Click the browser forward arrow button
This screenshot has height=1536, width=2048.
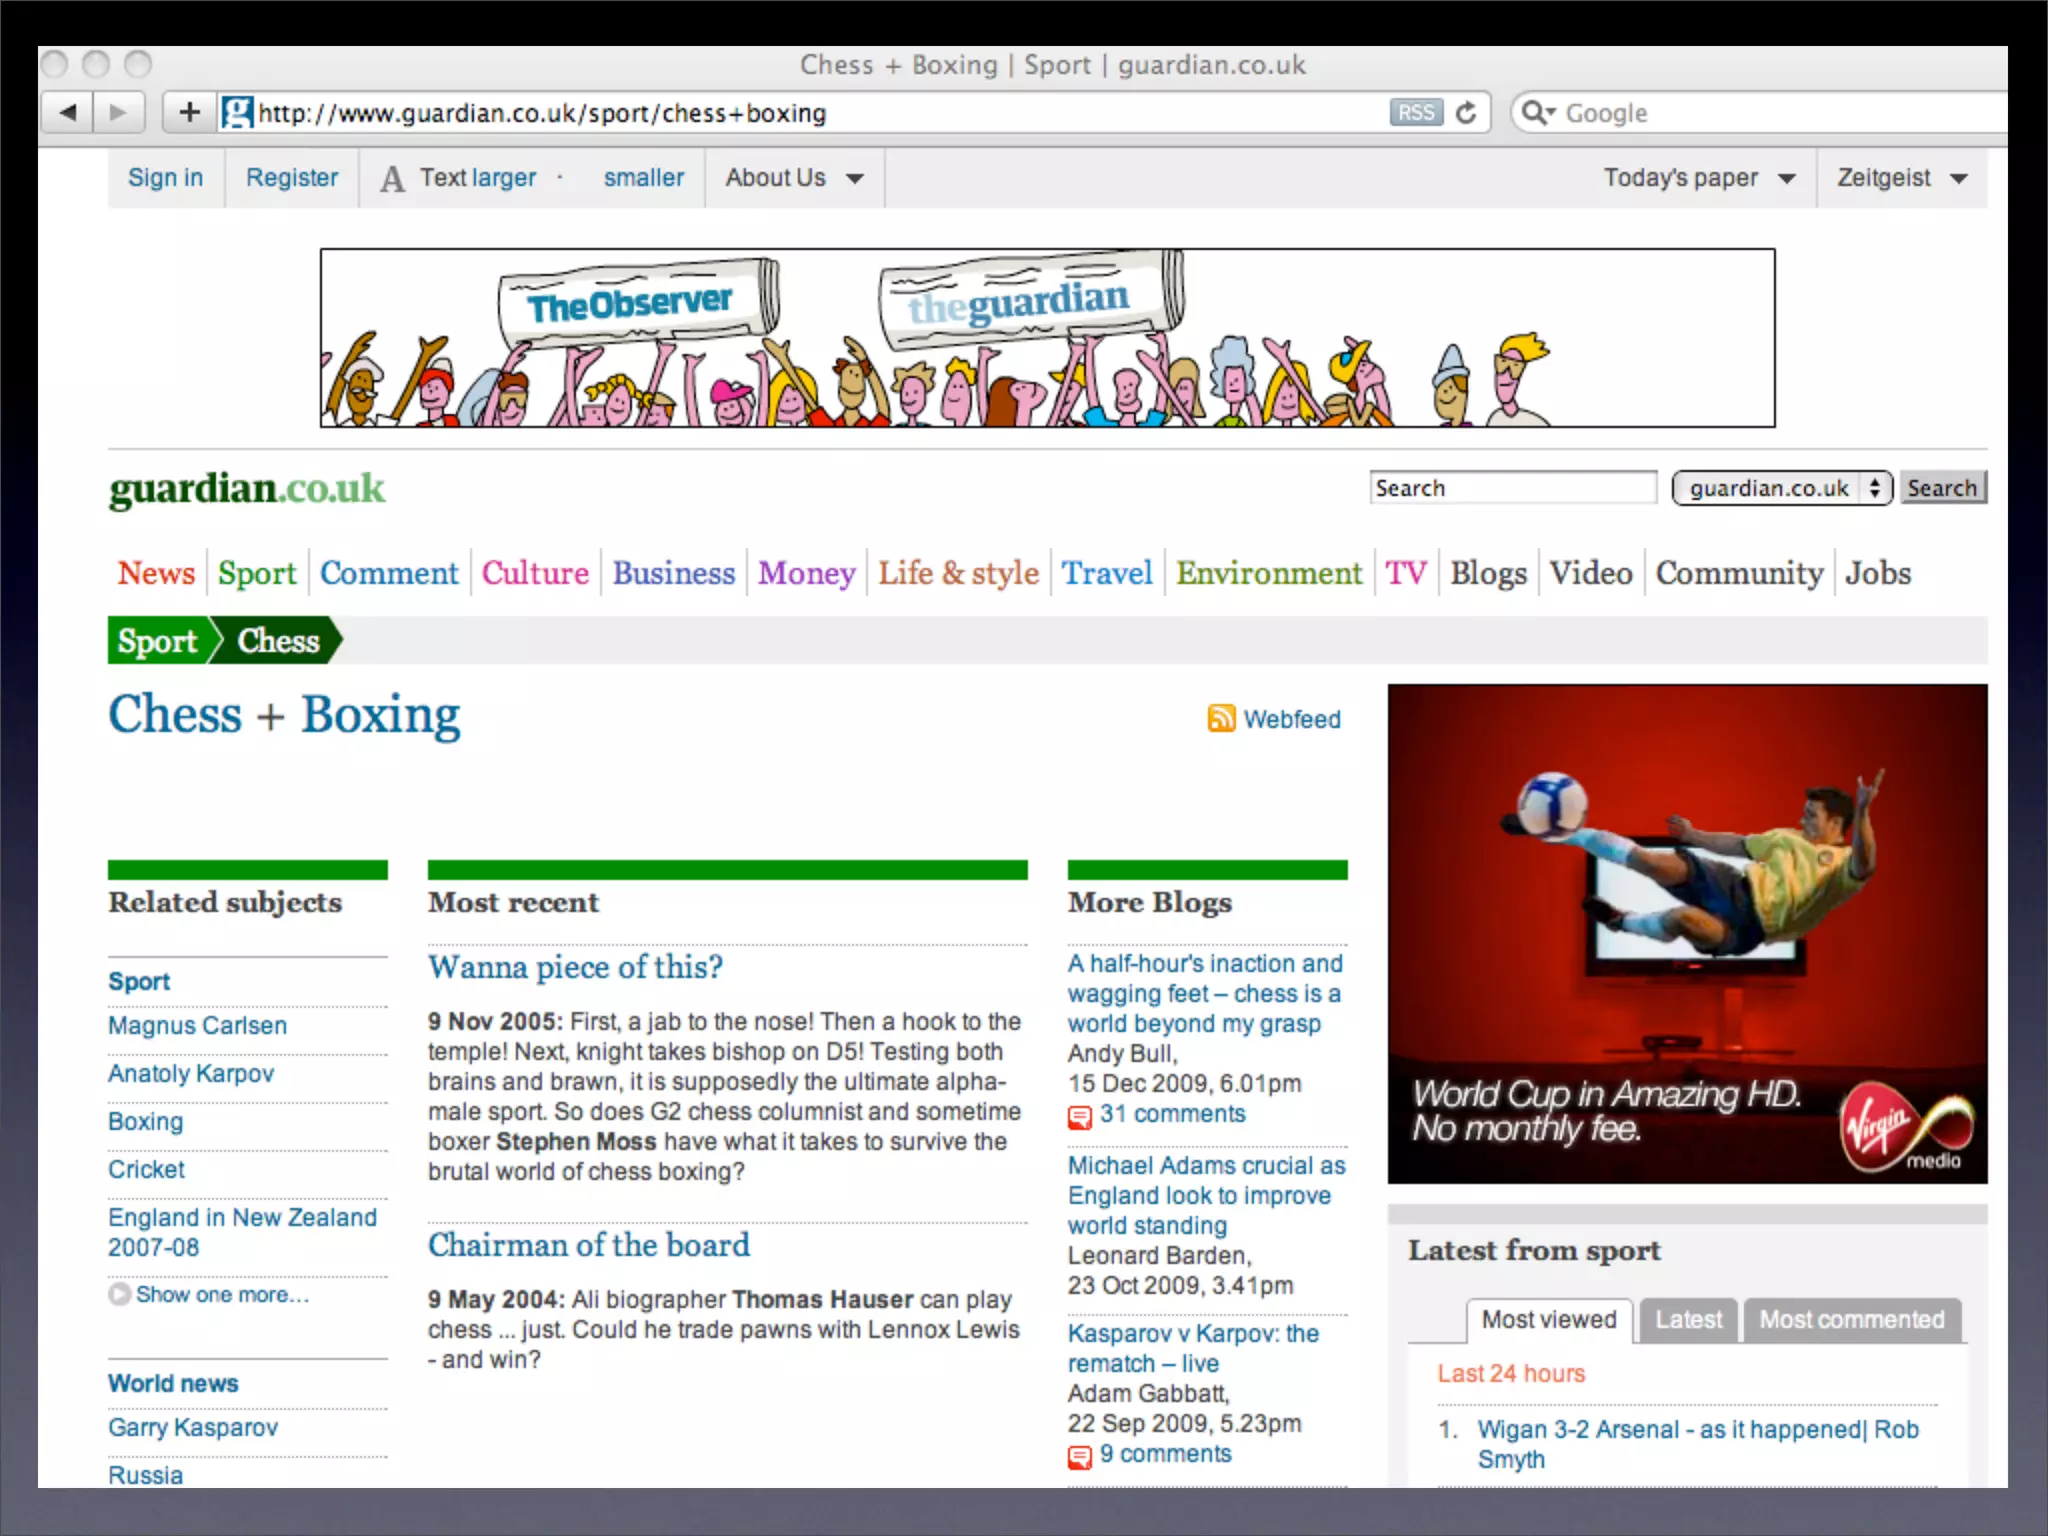pyautogui.click(x=118, y=112)
